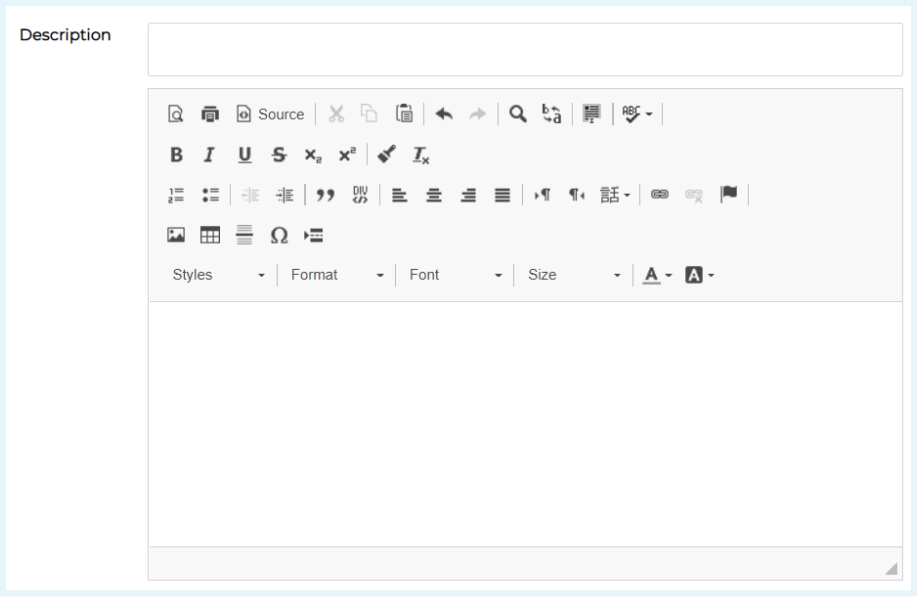Open the Set Language dropdown
This screenshot has width=918, height=597.
click(615, 195)
